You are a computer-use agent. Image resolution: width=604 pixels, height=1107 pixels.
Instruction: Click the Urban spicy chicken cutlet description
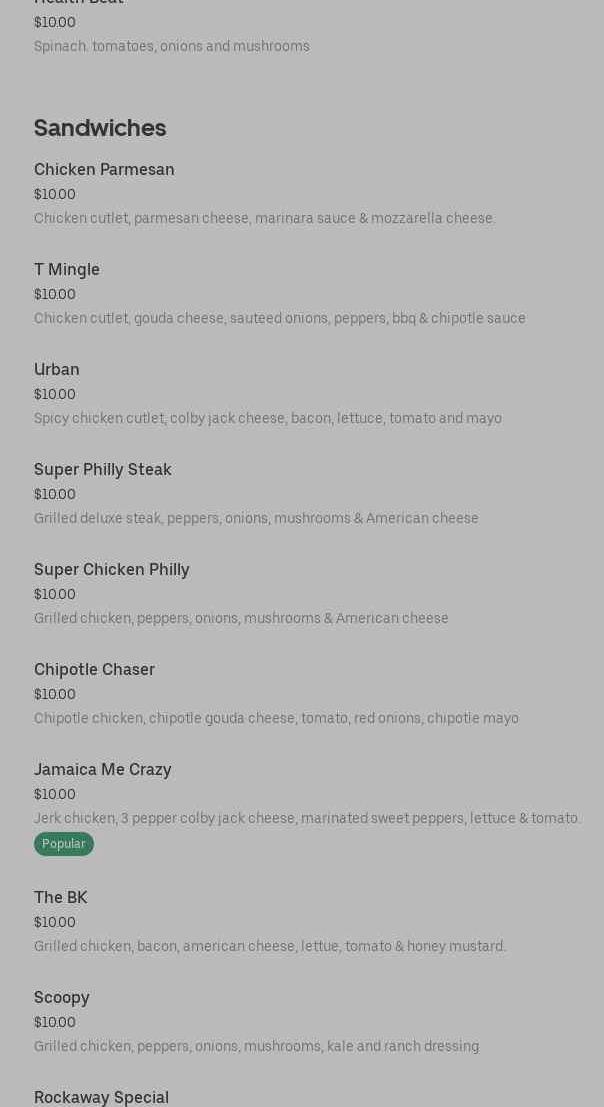coord(267,419)
